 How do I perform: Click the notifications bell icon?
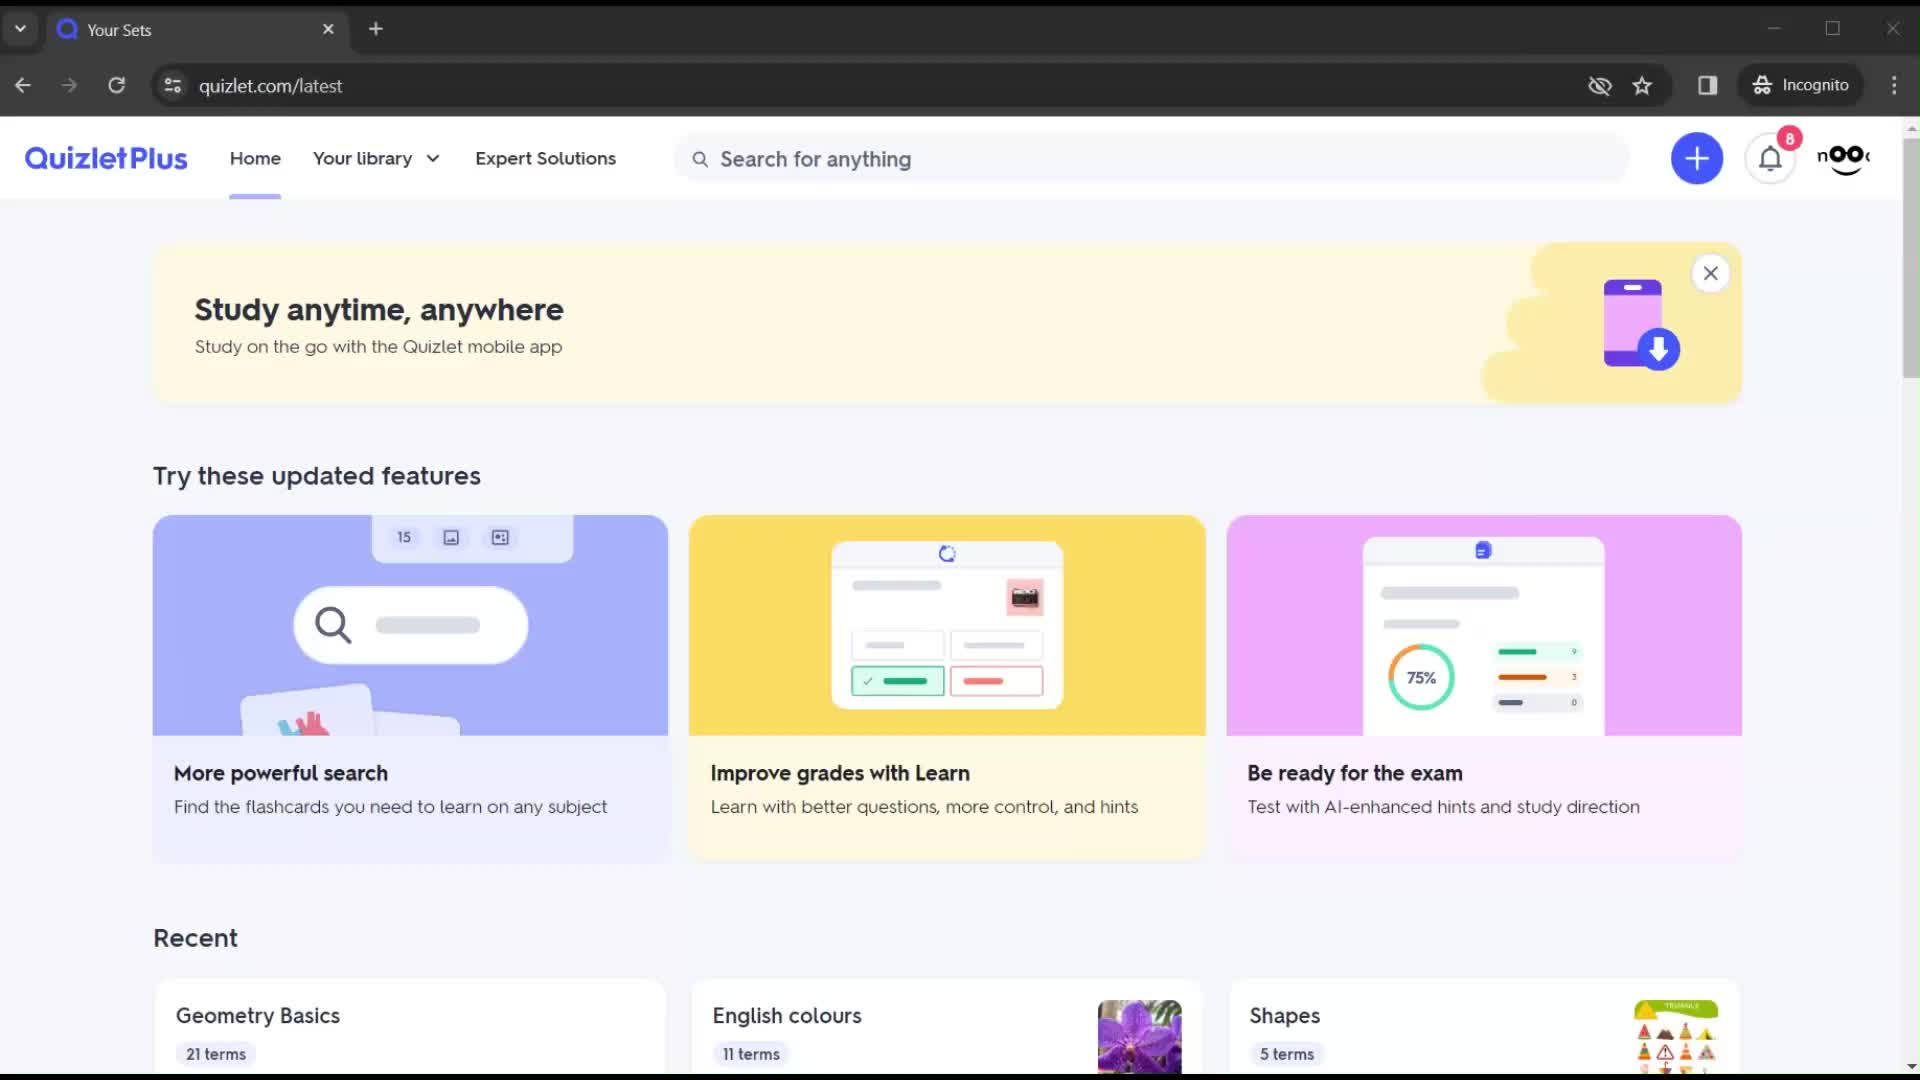click(x=1771, y=158)
